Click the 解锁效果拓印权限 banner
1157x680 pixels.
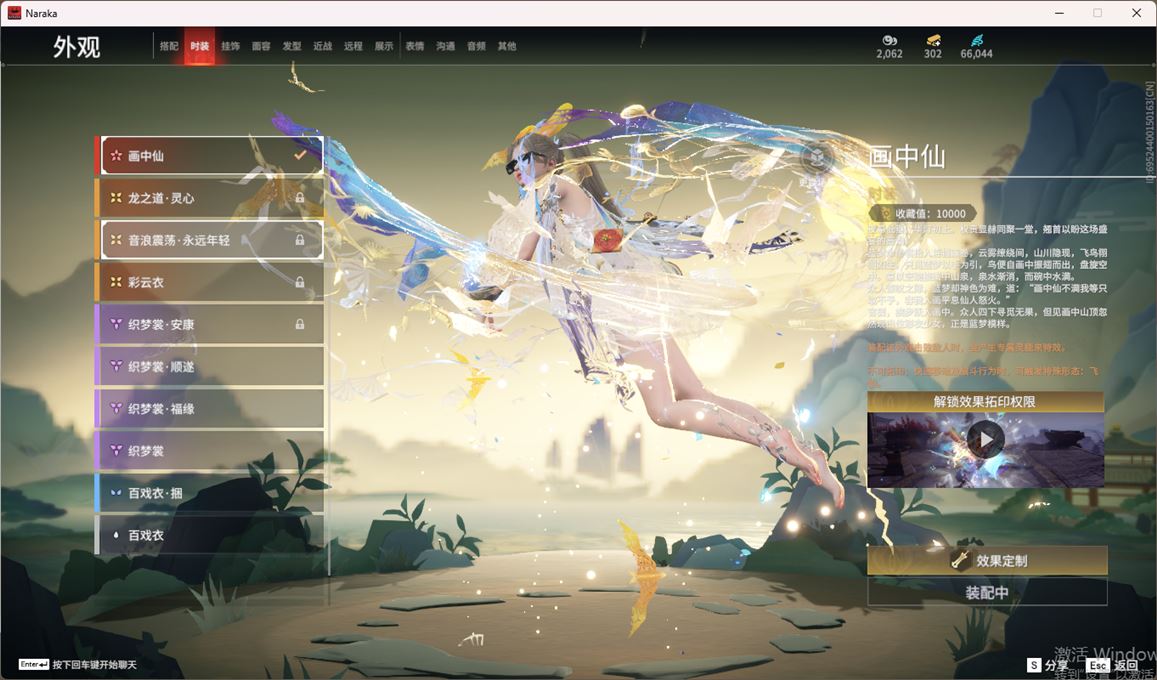click(x=986, y=401)
